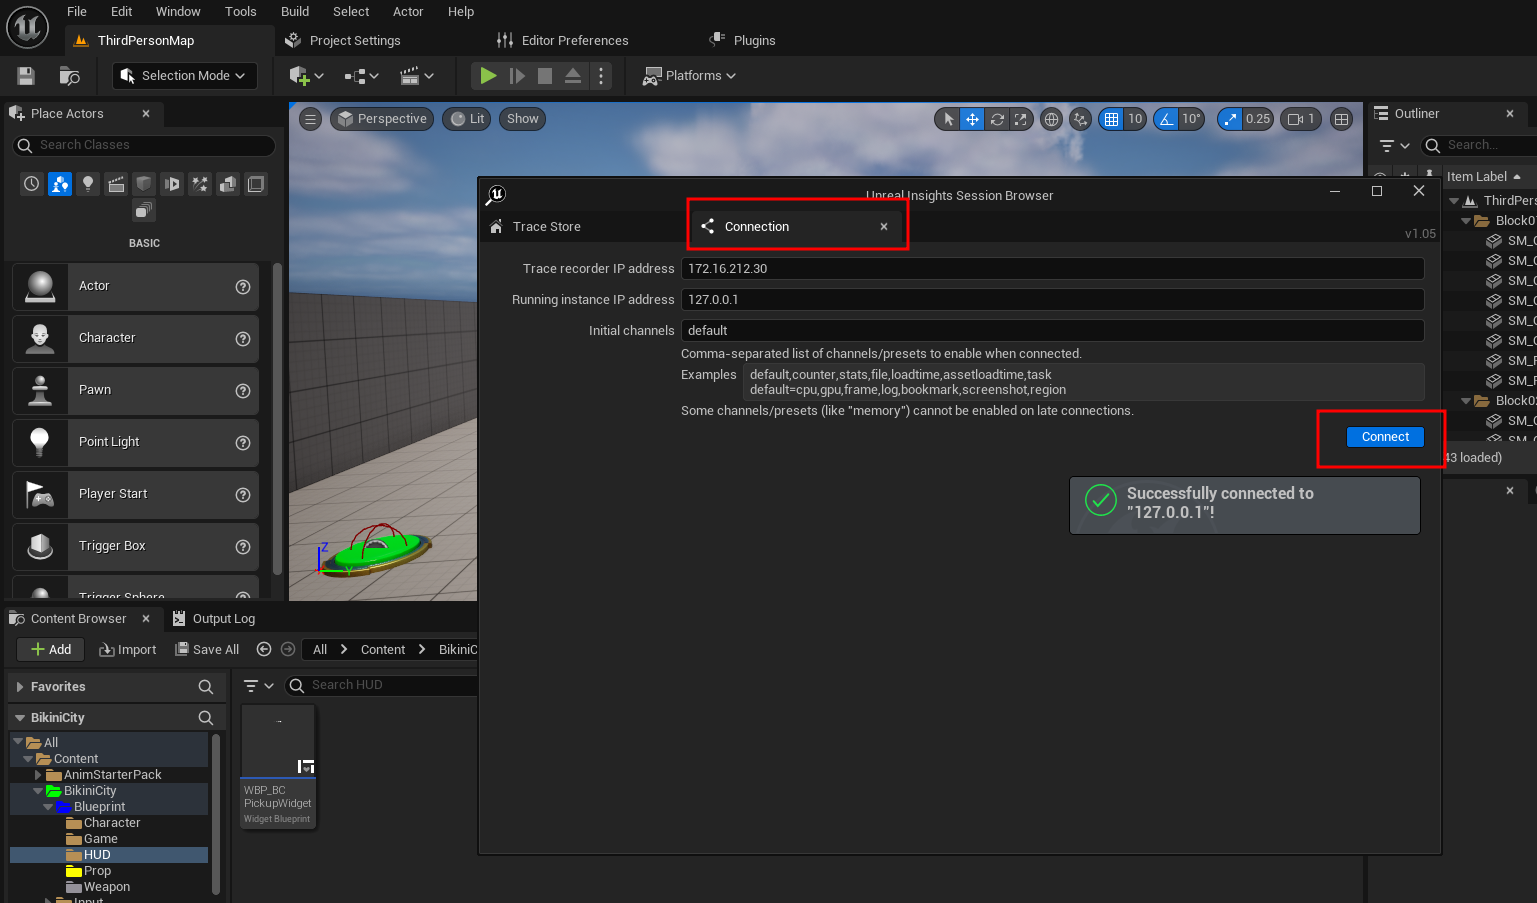This screenshot has height=903, width=1537.
Task: Select the Character item in Place Actors
Action: pyautogui.click(x=135, y=339)
